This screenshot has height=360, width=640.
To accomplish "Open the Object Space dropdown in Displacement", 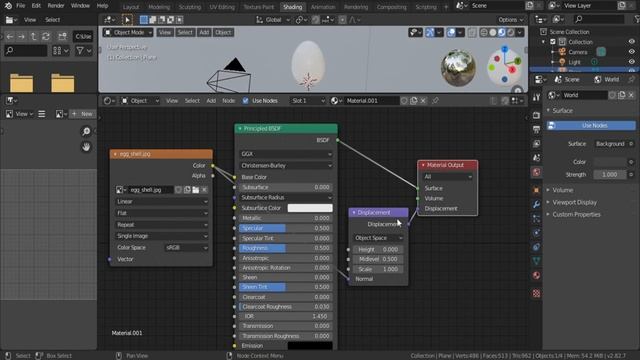I will point(378,238).
